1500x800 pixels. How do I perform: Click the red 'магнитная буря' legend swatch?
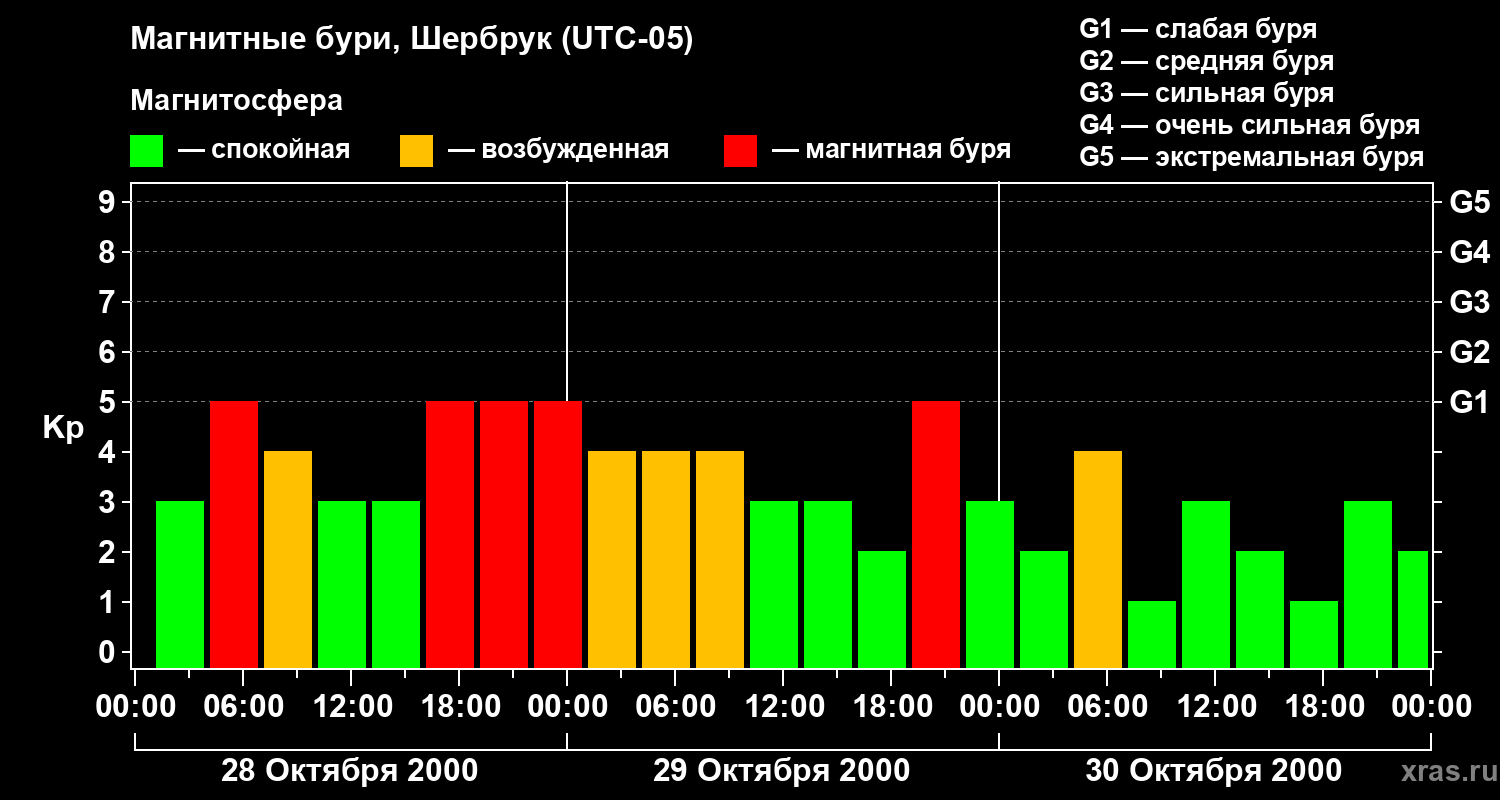click(x=740, y=151)
